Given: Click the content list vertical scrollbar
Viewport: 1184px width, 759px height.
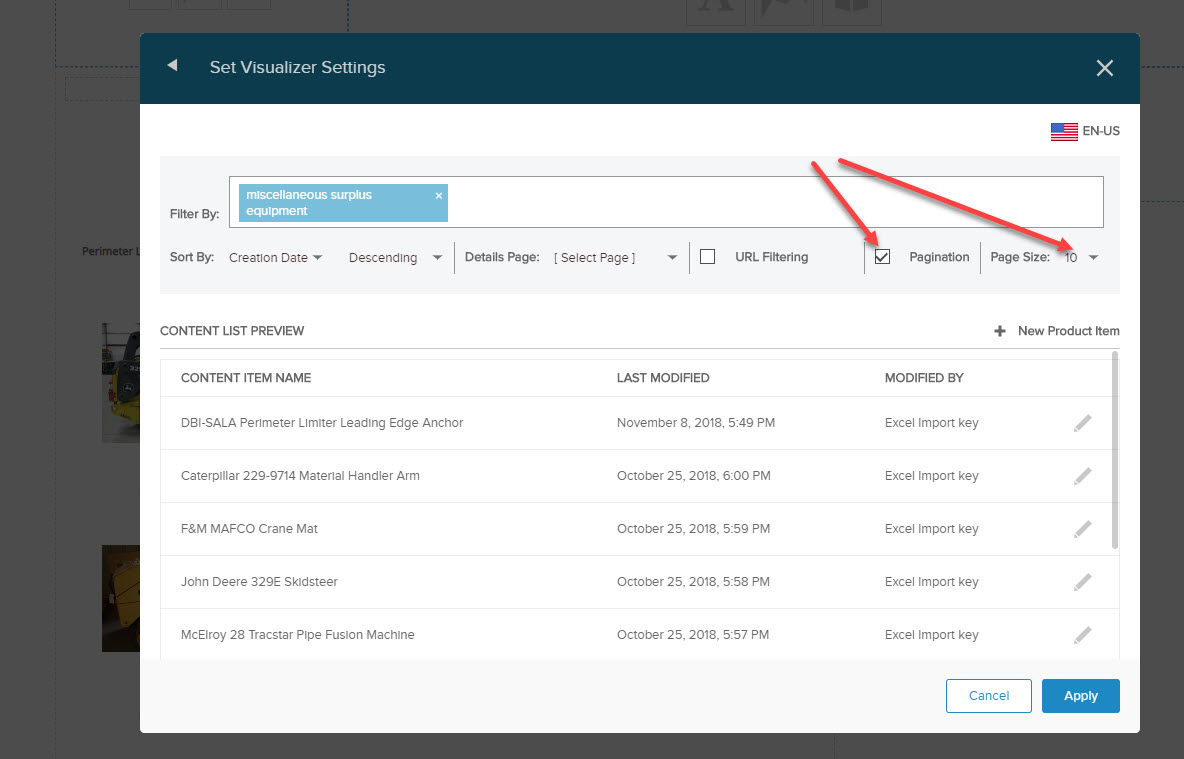Looking at the screenshot, I should pyautogui.click(x=1114, y=450).
